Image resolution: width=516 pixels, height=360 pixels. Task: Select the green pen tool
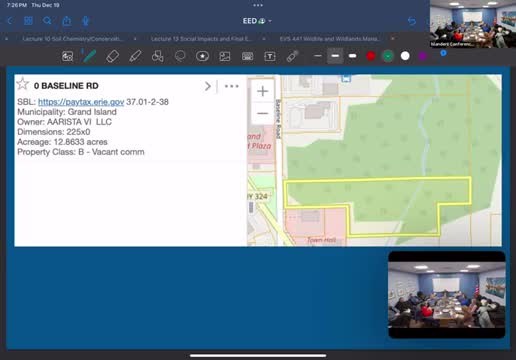coord(89,56)
